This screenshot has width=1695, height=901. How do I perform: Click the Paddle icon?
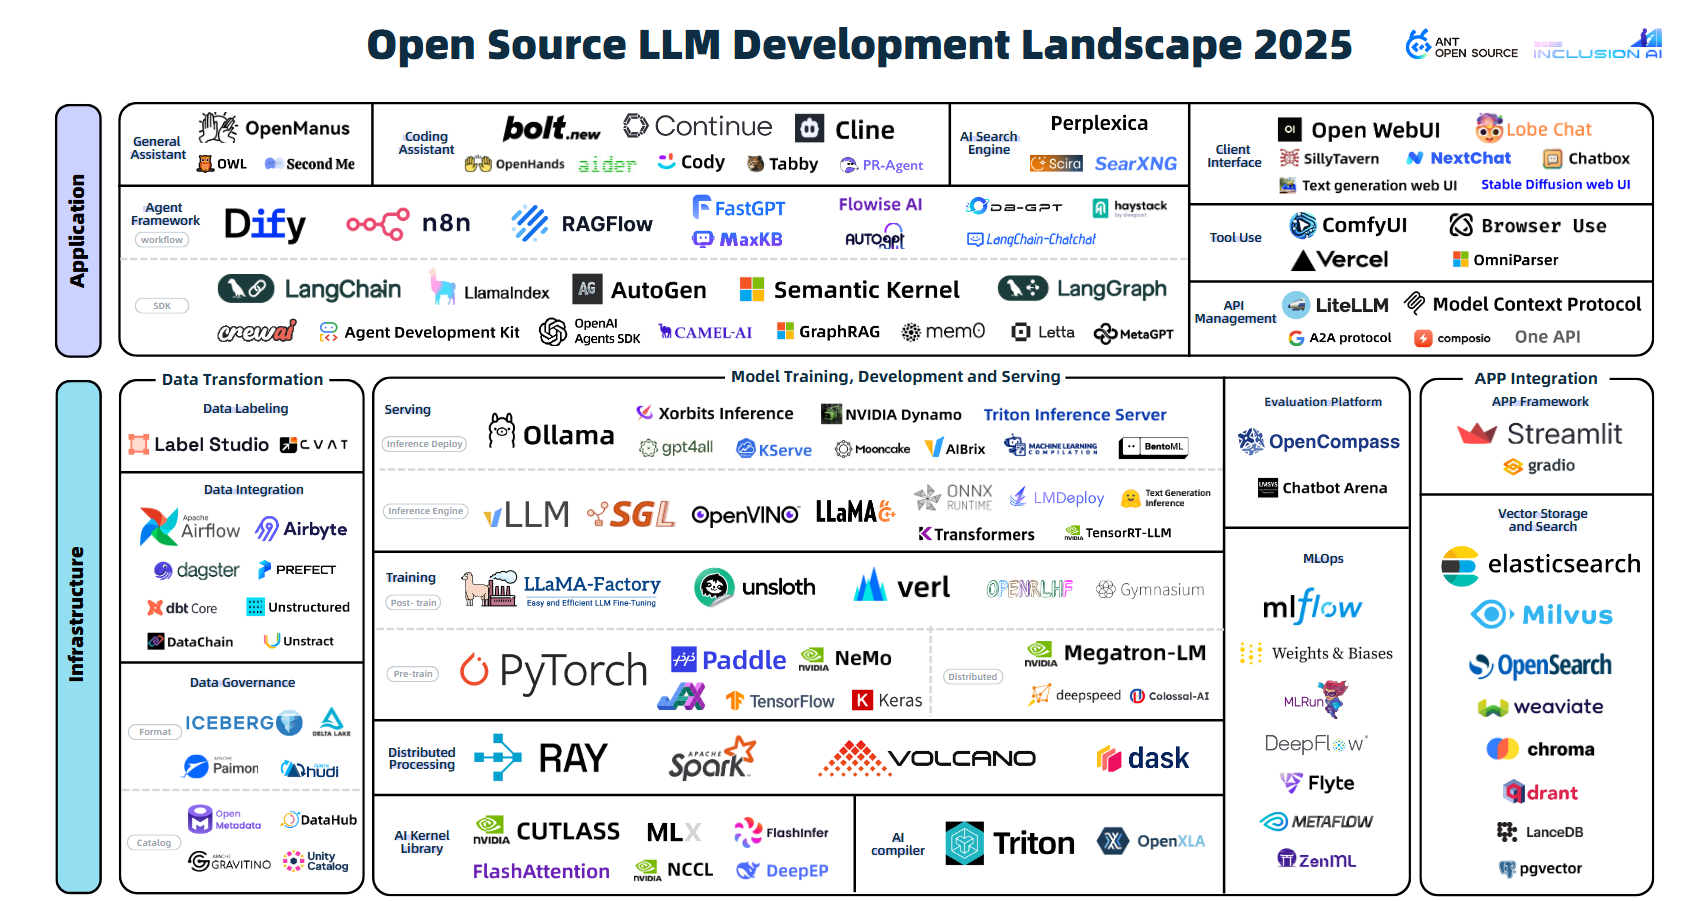click(684, 659)
